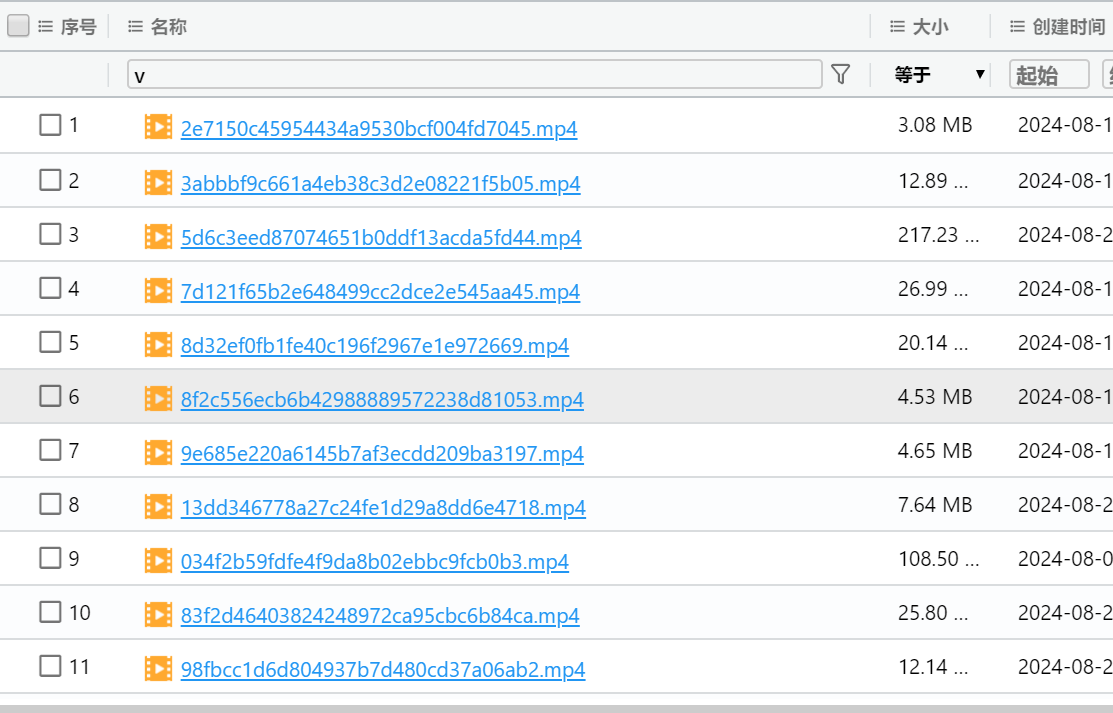Click video icon for 2e7150c45954434a9530bcf004fd7045.mp4
This screenshot has width=1113, height=713.
click(x=158, y=126)
